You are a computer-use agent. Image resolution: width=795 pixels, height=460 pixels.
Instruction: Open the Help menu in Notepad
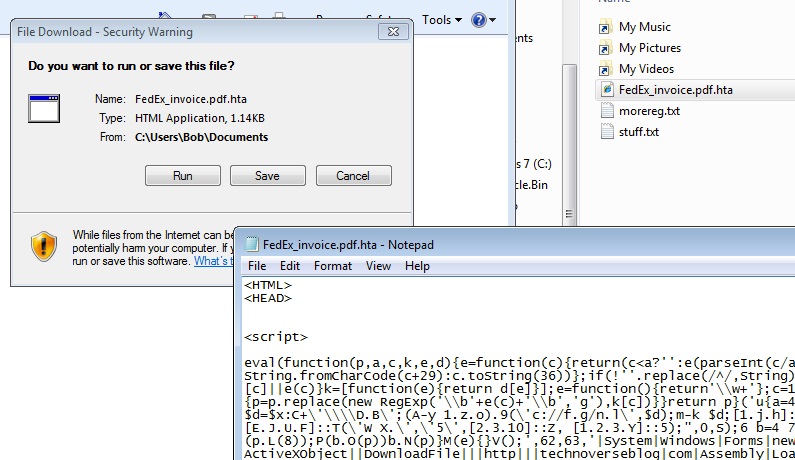click(417, 266)
